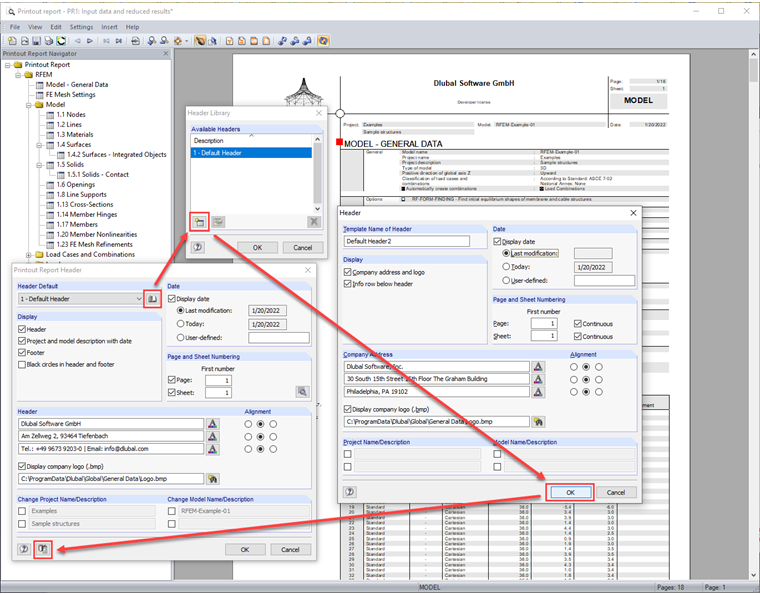Click help icon in the Header dialog
Screen dimensions: 760x595
pyautogui.click(x=349, y=492)
